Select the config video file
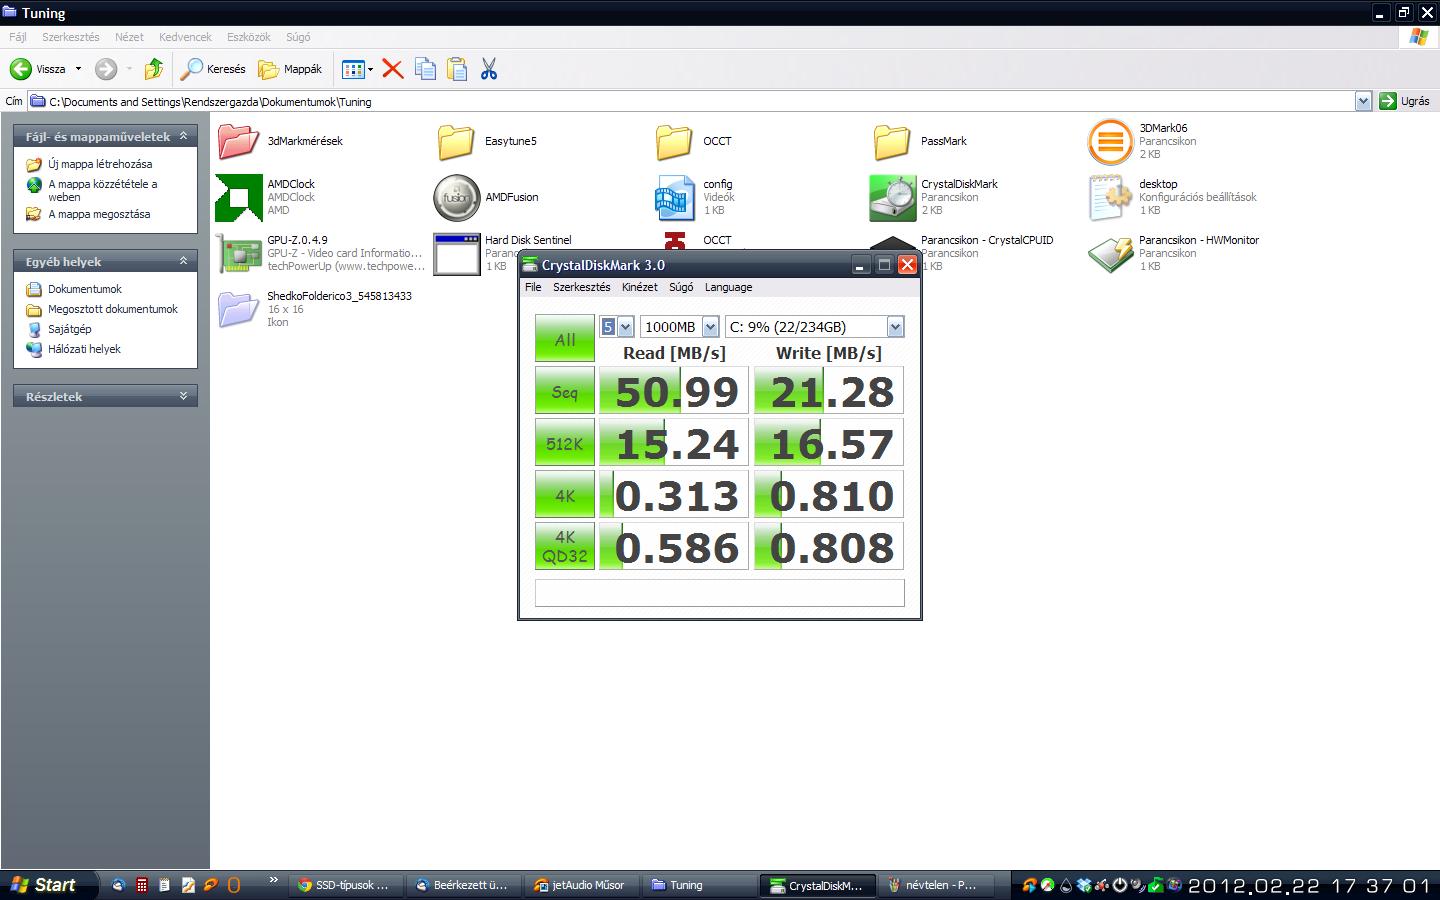The image size is (1440, 900). [674, 197]
